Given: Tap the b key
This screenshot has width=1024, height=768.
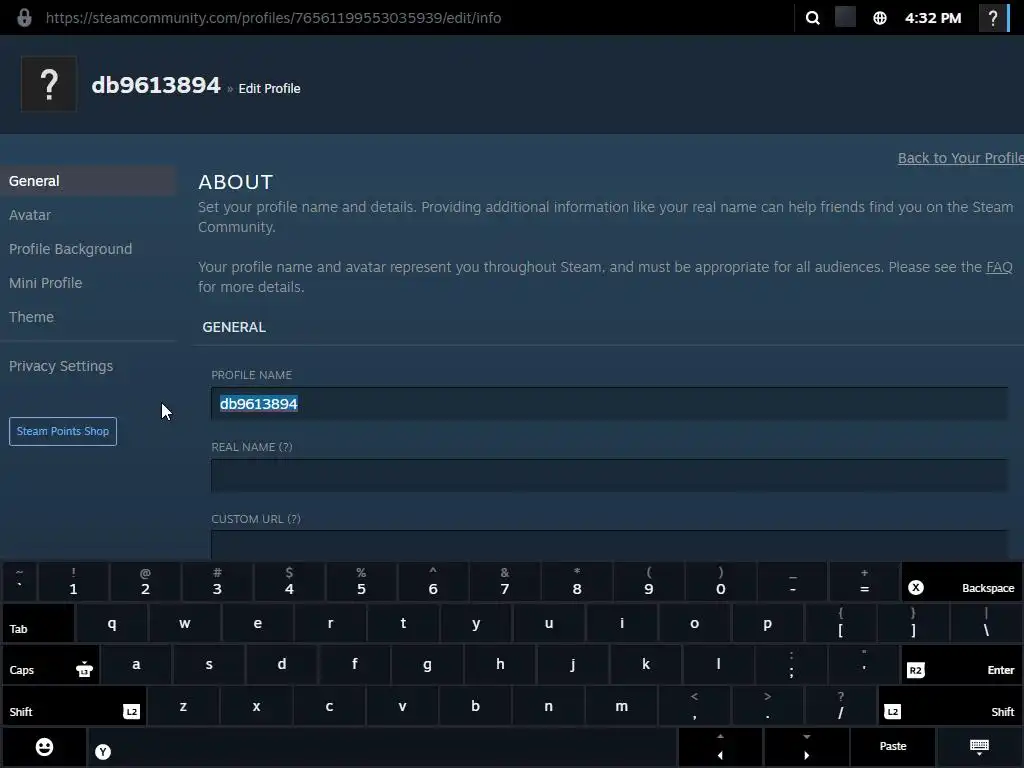Looking at the screenshot, I should click(x=475, y=706).
